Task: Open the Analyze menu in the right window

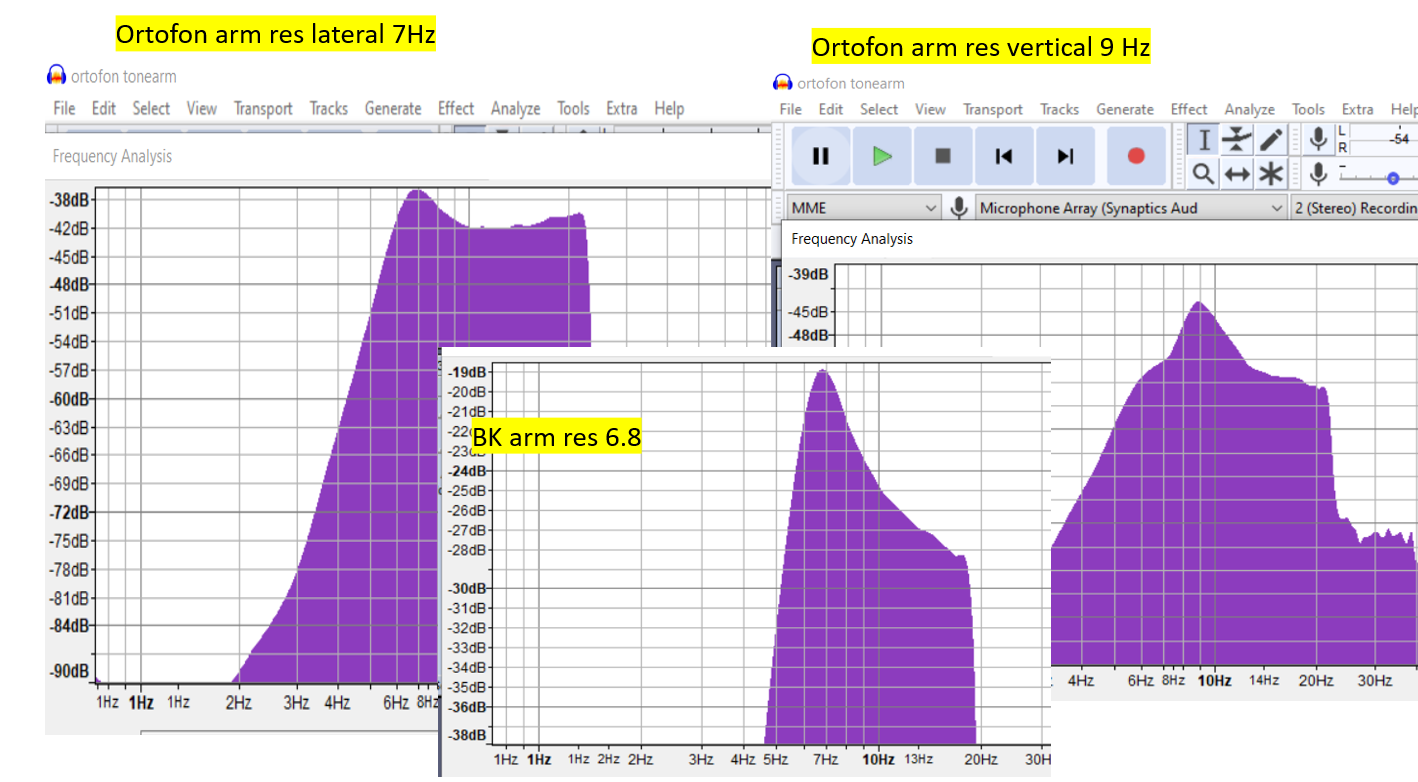Action: pyautogui.click(x=1250, y=109)
